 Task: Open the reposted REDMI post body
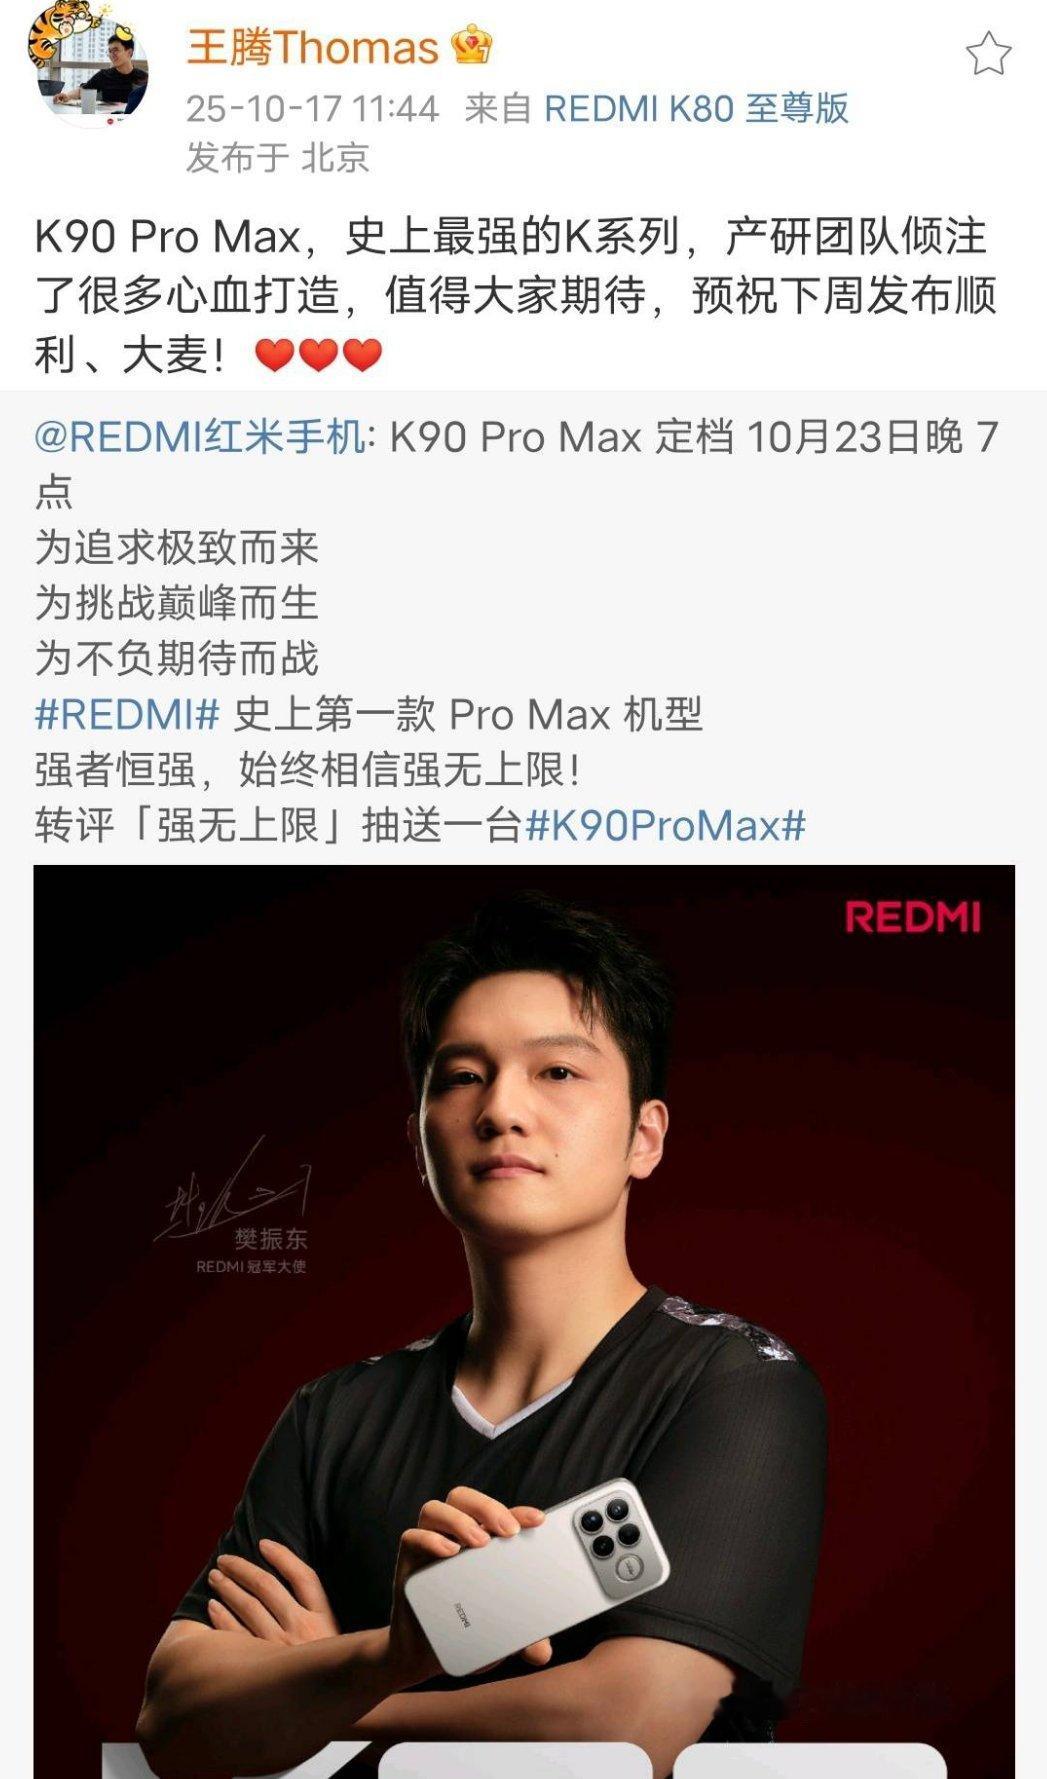pos(516,631)
